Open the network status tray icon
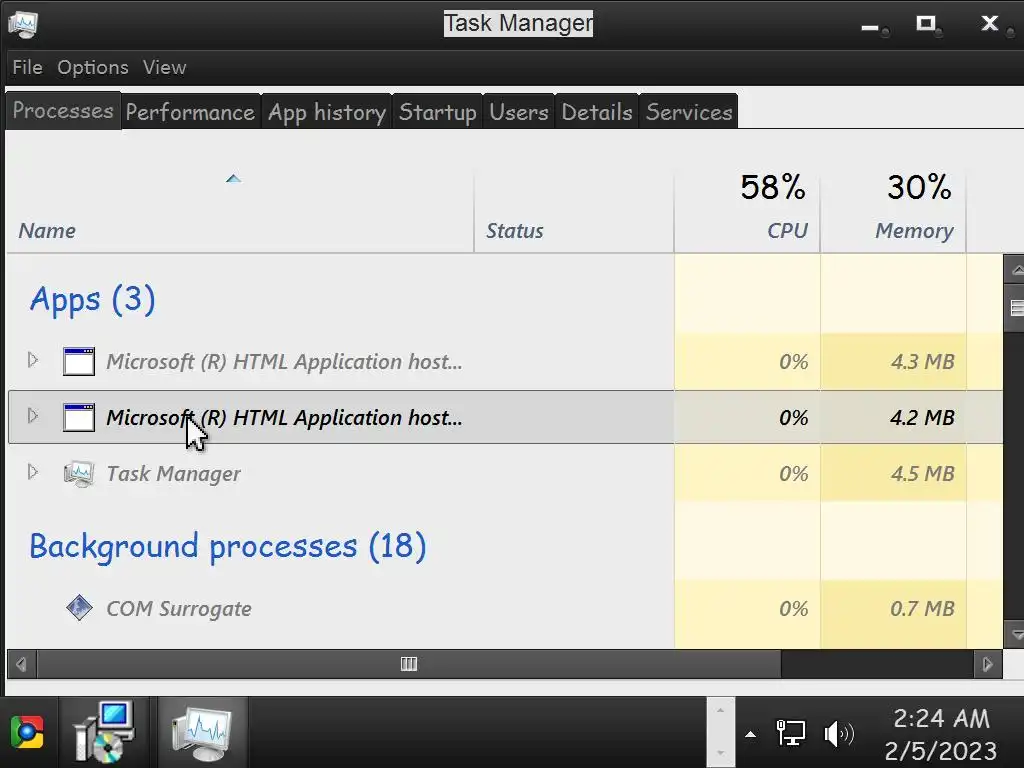The image size is (1024, 768). [790, 733]
